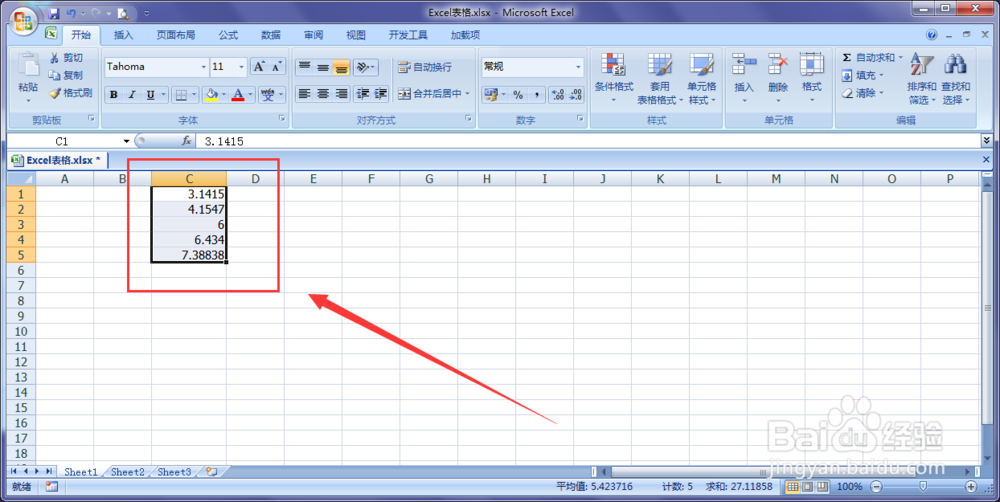Open 查找和选择 find and select
Image resolution: width=1000 pixels, height=502 pixels.
pos(955,78)
